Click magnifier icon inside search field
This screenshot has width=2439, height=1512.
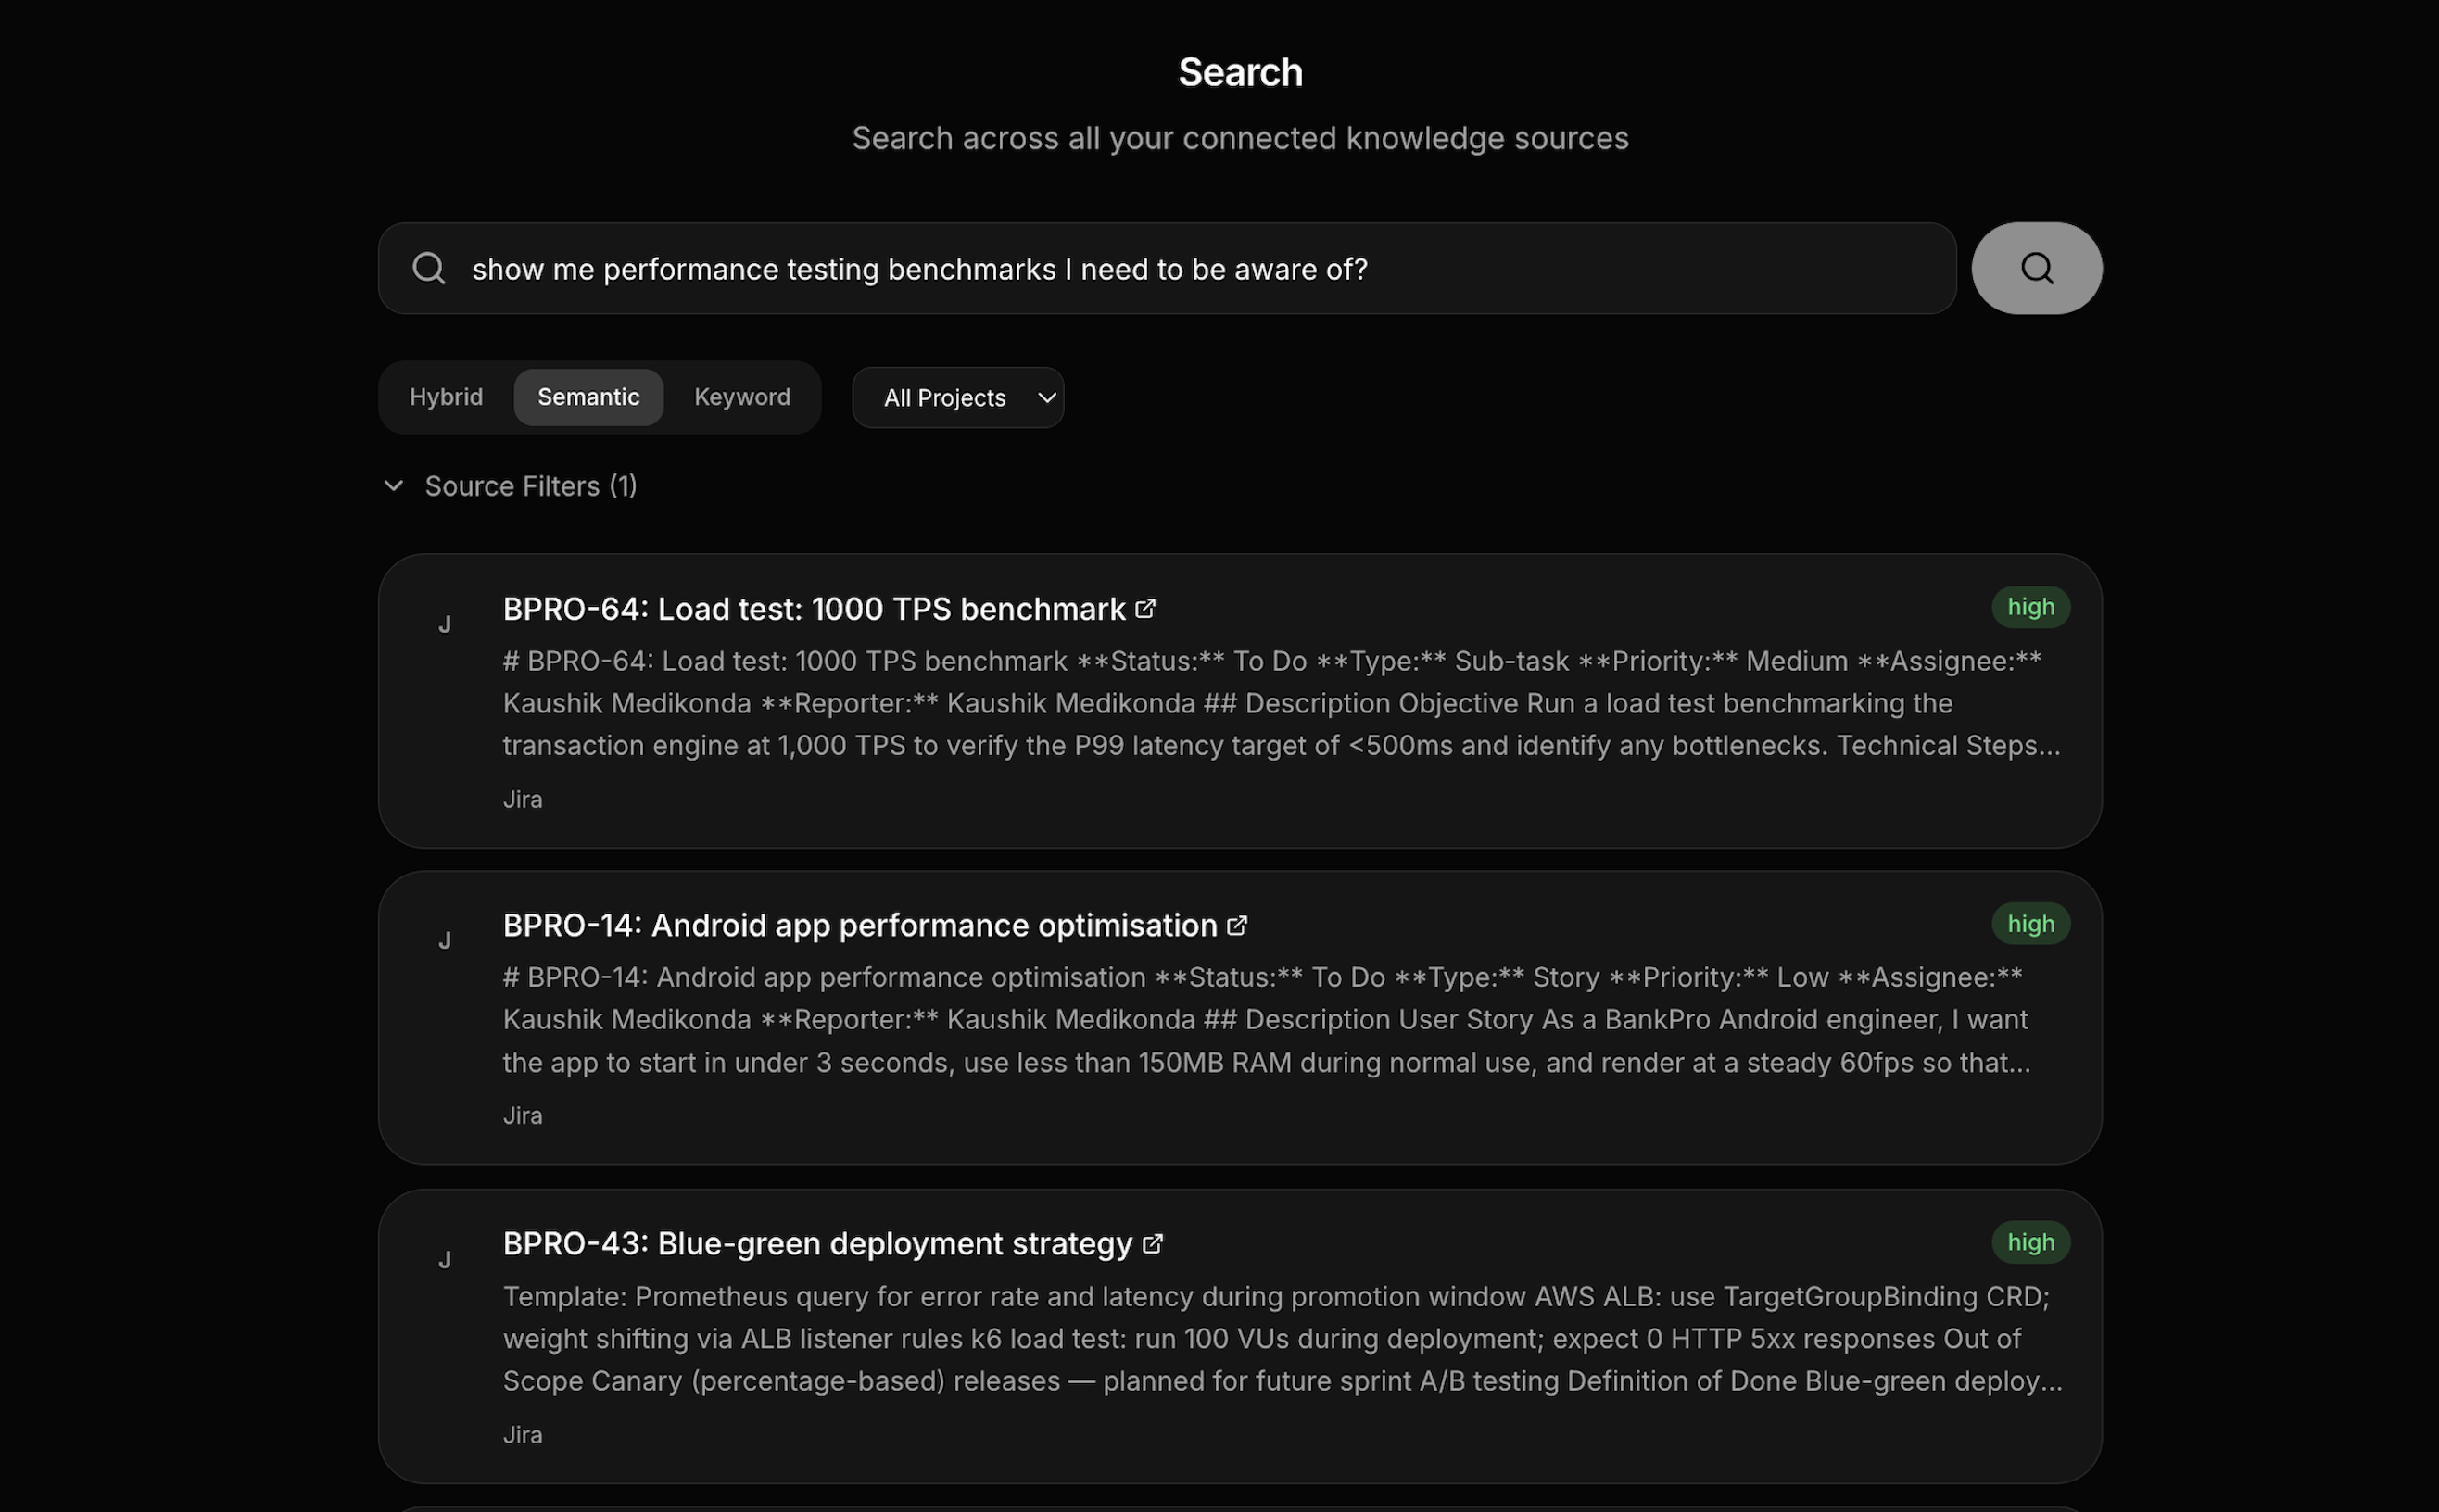click(429, 268)
